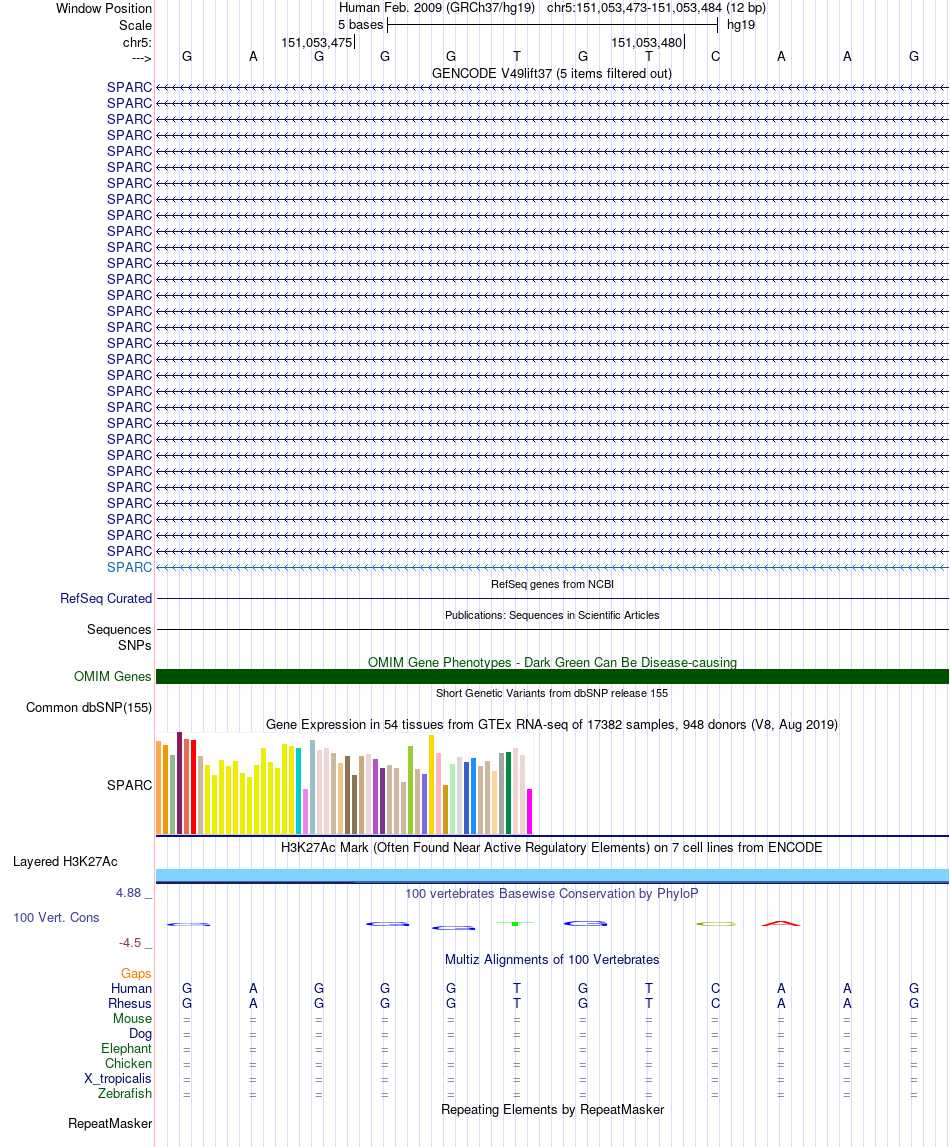Viewport: 950px width, 1147px height.
Task: Click the OMIM Genes label
Action: tap(113, 677)
